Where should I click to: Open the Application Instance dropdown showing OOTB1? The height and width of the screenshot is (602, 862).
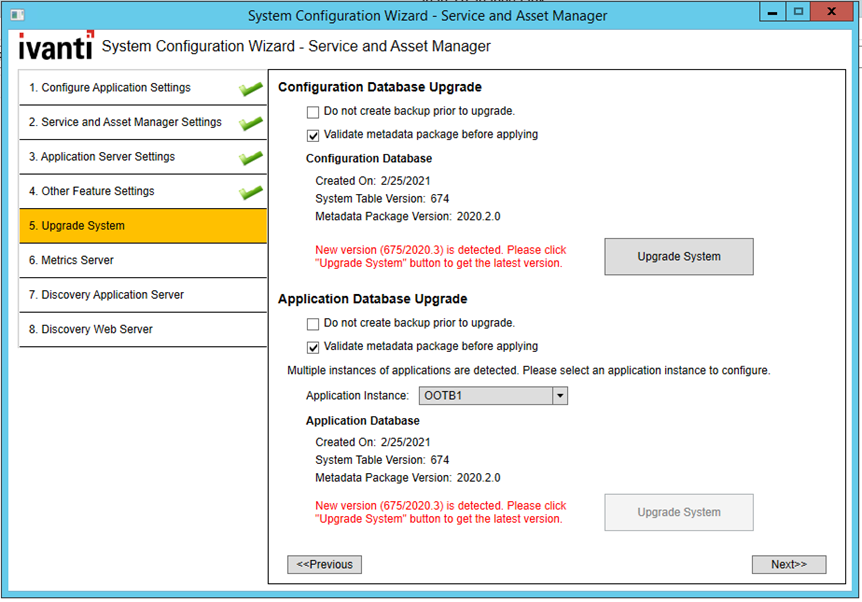tap(559, 395)
